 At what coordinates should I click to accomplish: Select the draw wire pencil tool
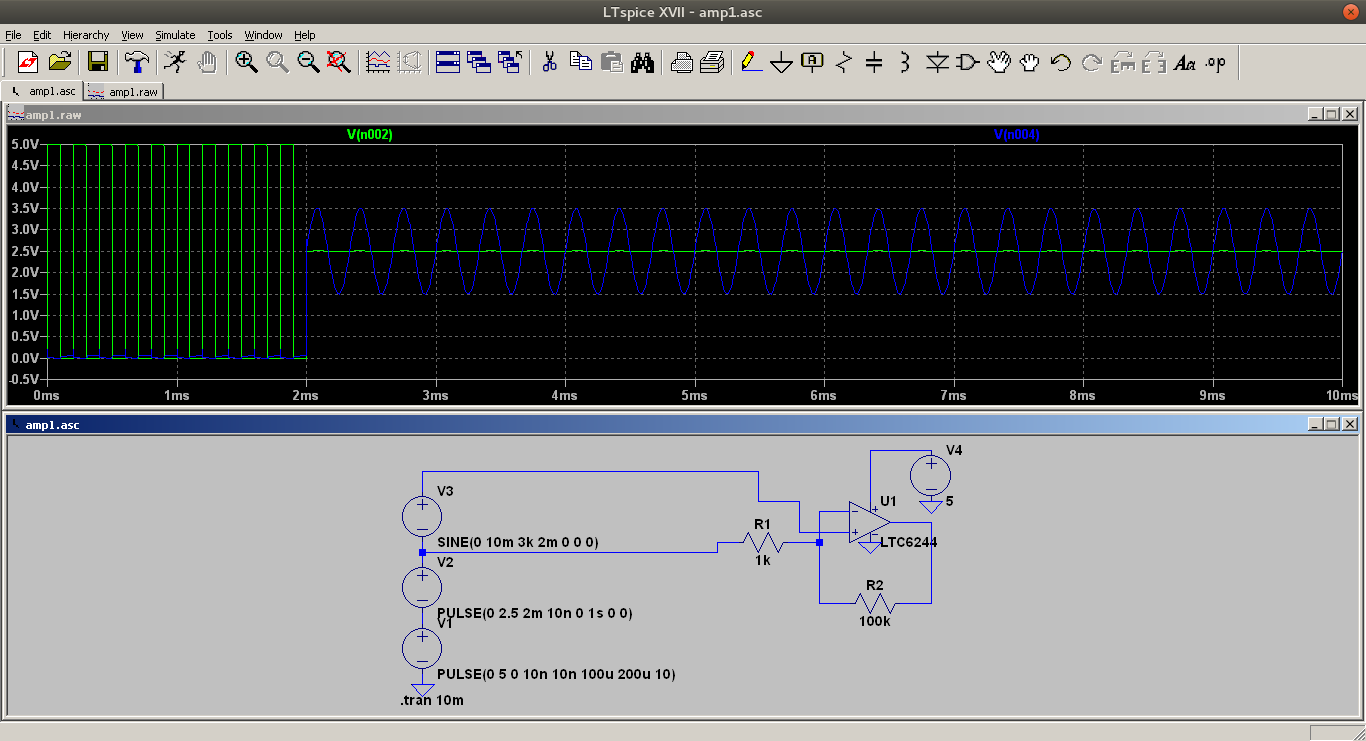(x=750, y=62)
